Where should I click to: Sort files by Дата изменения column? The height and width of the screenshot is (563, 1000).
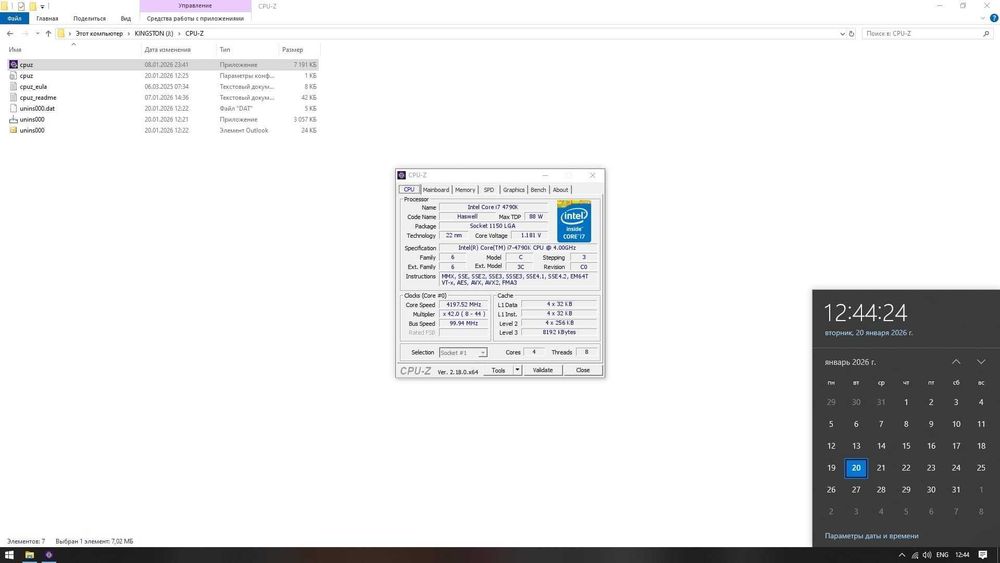[168, 49]
